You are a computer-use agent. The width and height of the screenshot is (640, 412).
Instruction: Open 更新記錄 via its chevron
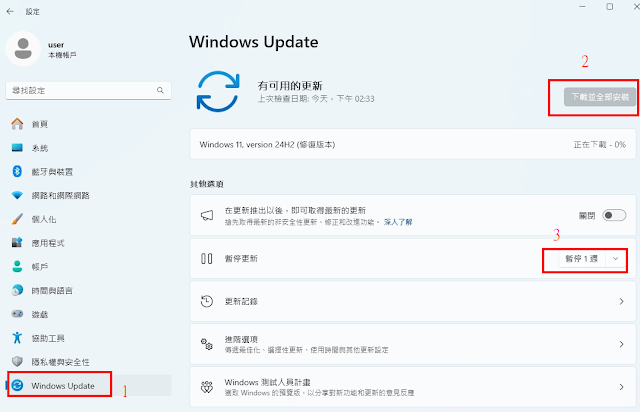click(621, 301)
